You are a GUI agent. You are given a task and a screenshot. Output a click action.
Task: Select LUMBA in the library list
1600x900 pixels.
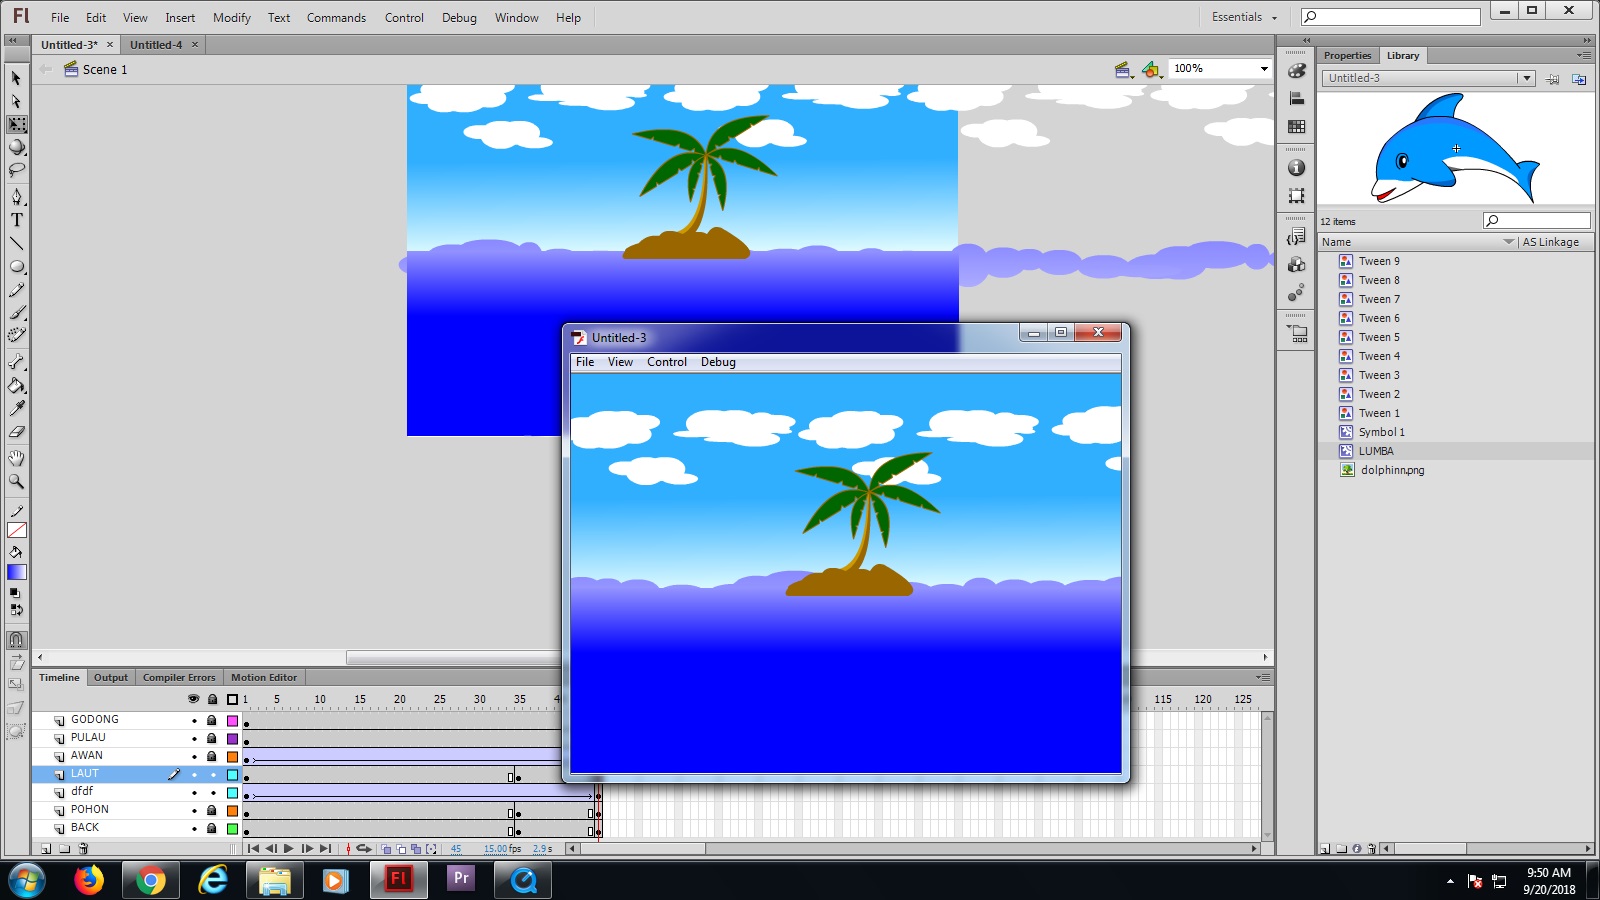pyautogui.click(x=1376, y=451)
